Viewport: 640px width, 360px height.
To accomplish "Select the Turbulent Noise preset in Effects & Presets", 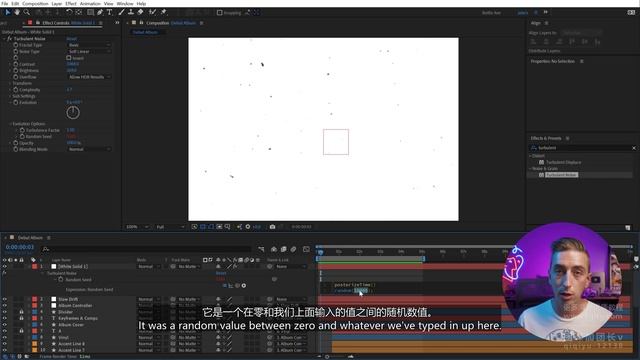I will pyautogui.click(x=561, y=175).
